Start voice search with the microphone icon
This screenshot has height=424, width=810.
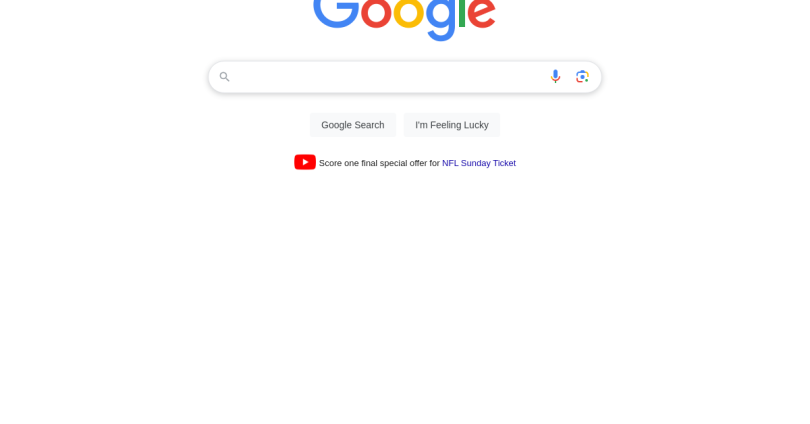pos(555,76)
